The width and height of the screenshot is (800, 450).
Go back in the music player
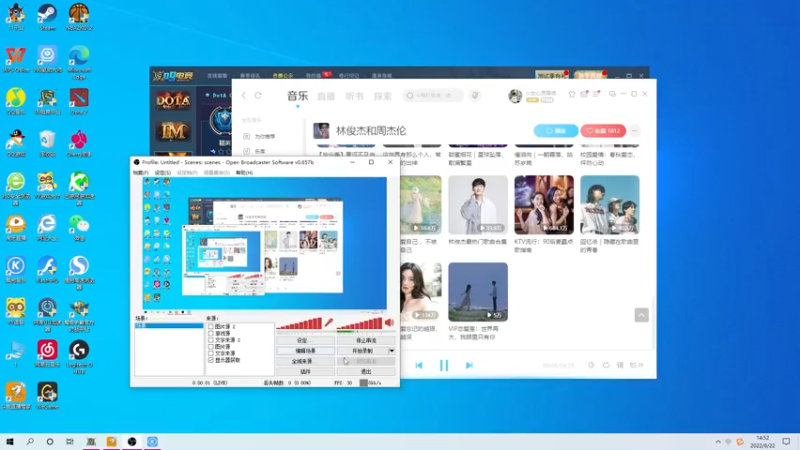(x=244, y=95)
